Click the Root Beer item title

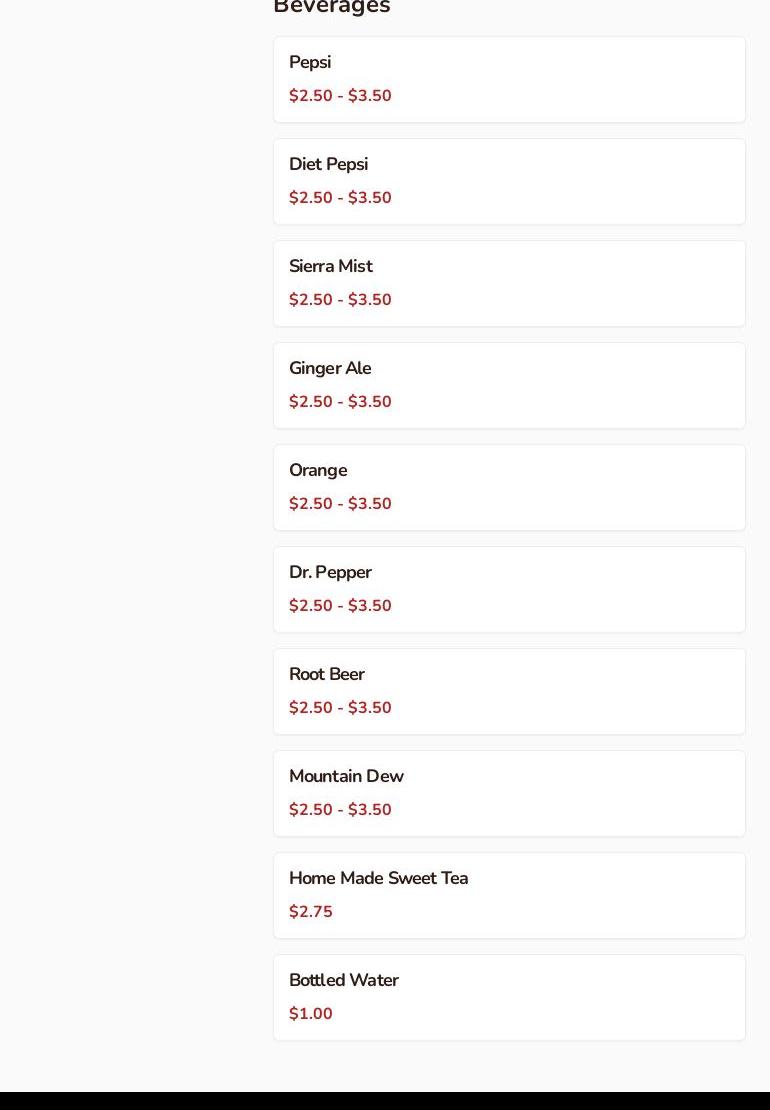pos(326,674)
